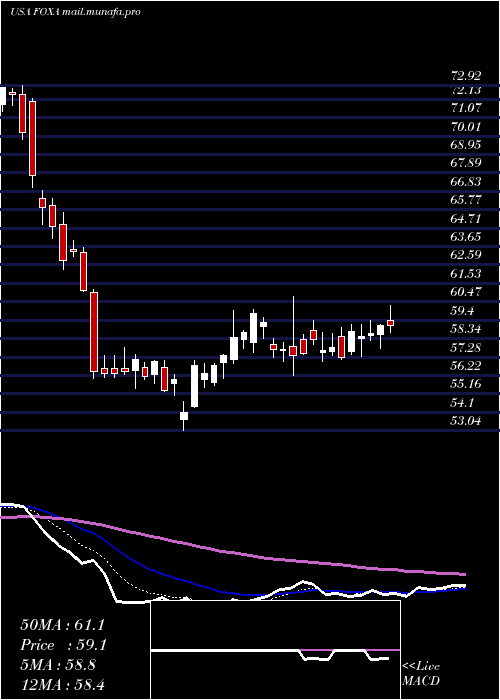Click the 55.16 price axis label

click(x=466, y=385)
